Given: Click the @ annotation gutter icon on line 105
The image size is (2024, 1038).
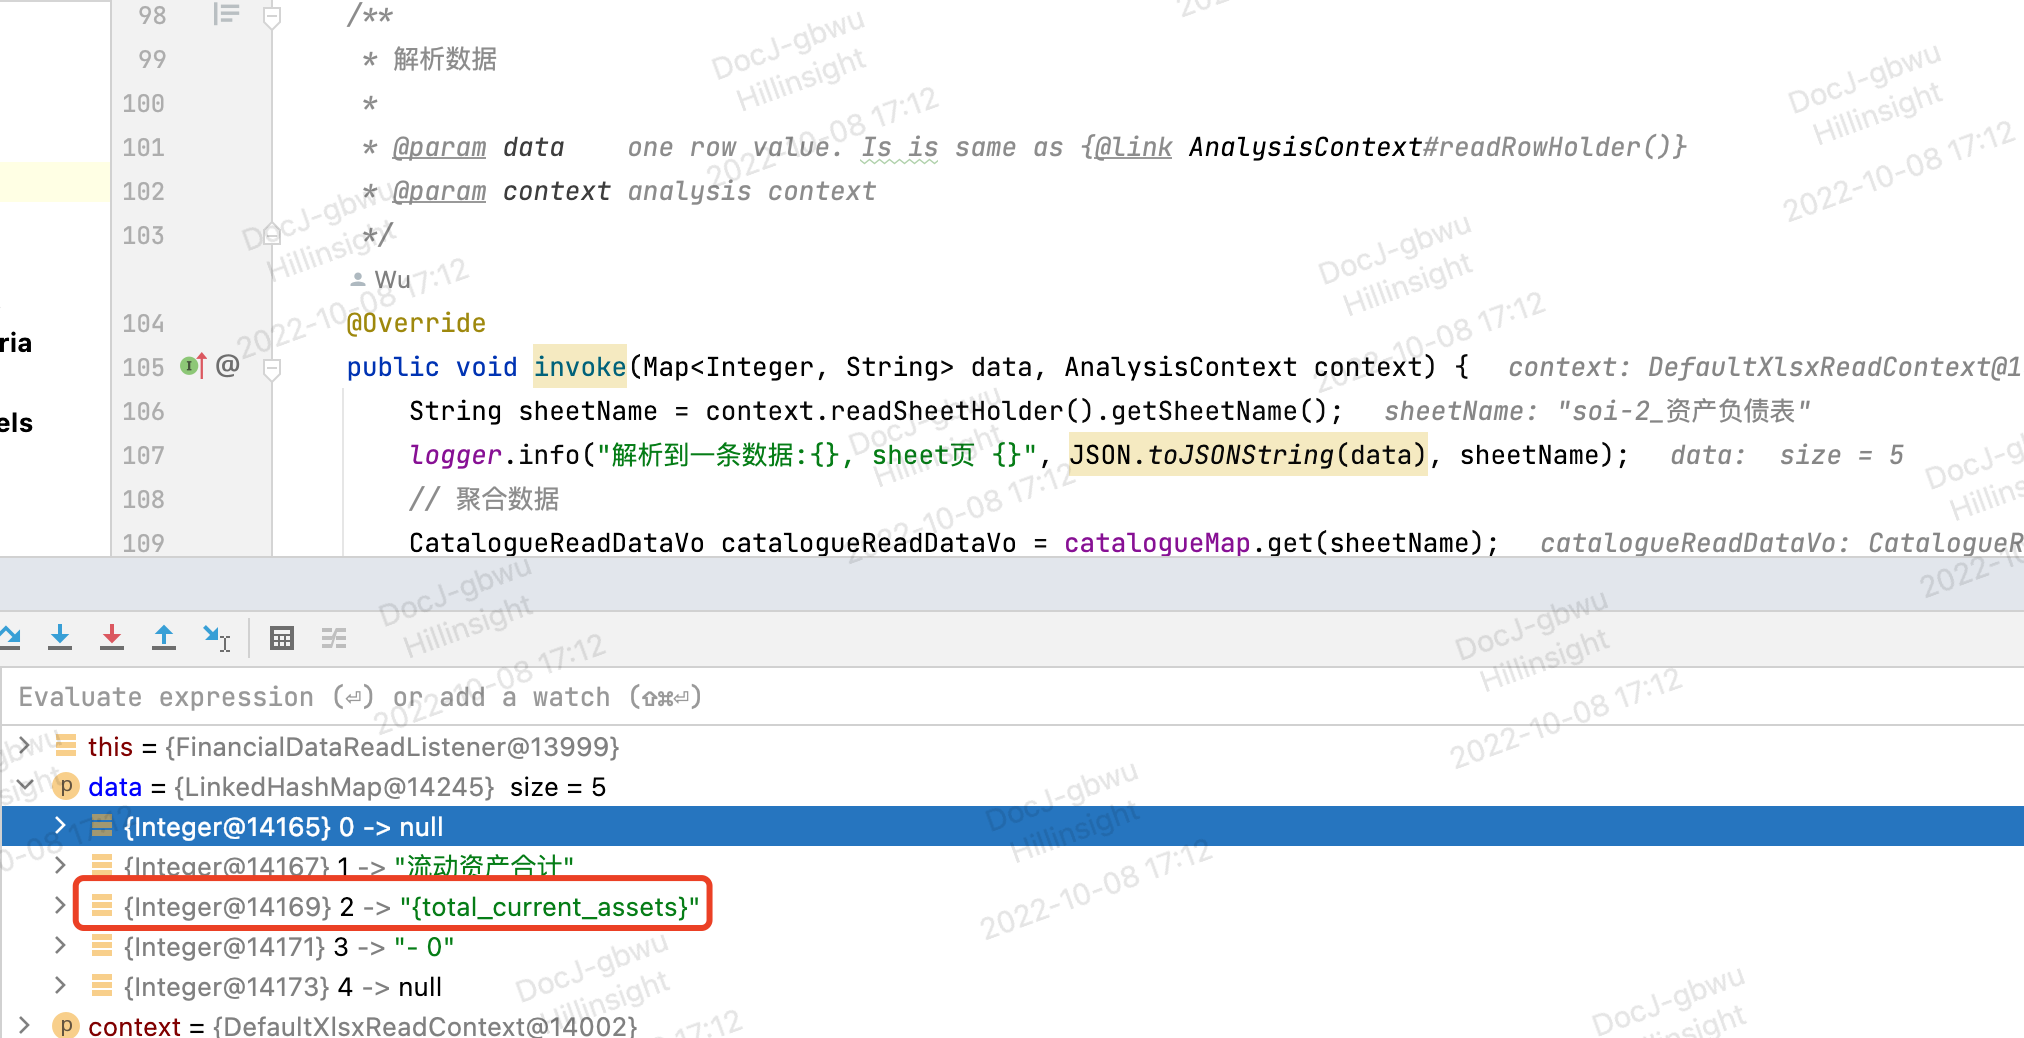Looking at the screenshot, I should tap(228, 366).
